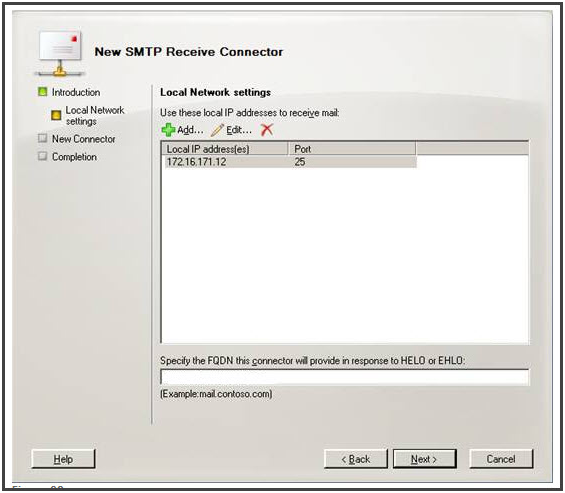Open the Introduction wizard step

coord(76,92)
